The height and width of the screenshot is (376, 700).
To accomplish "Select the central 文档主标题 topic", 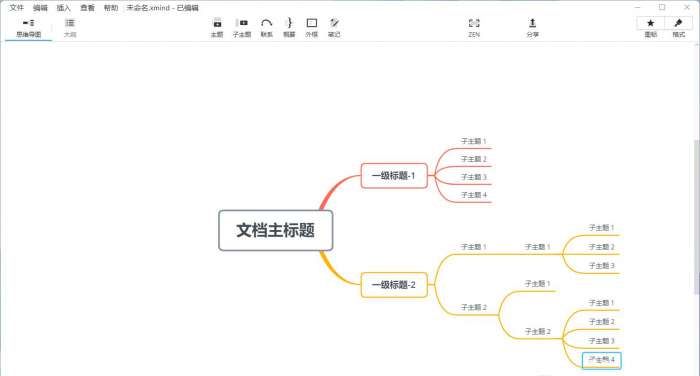I will pyautogui.click(x=275, y=230).
